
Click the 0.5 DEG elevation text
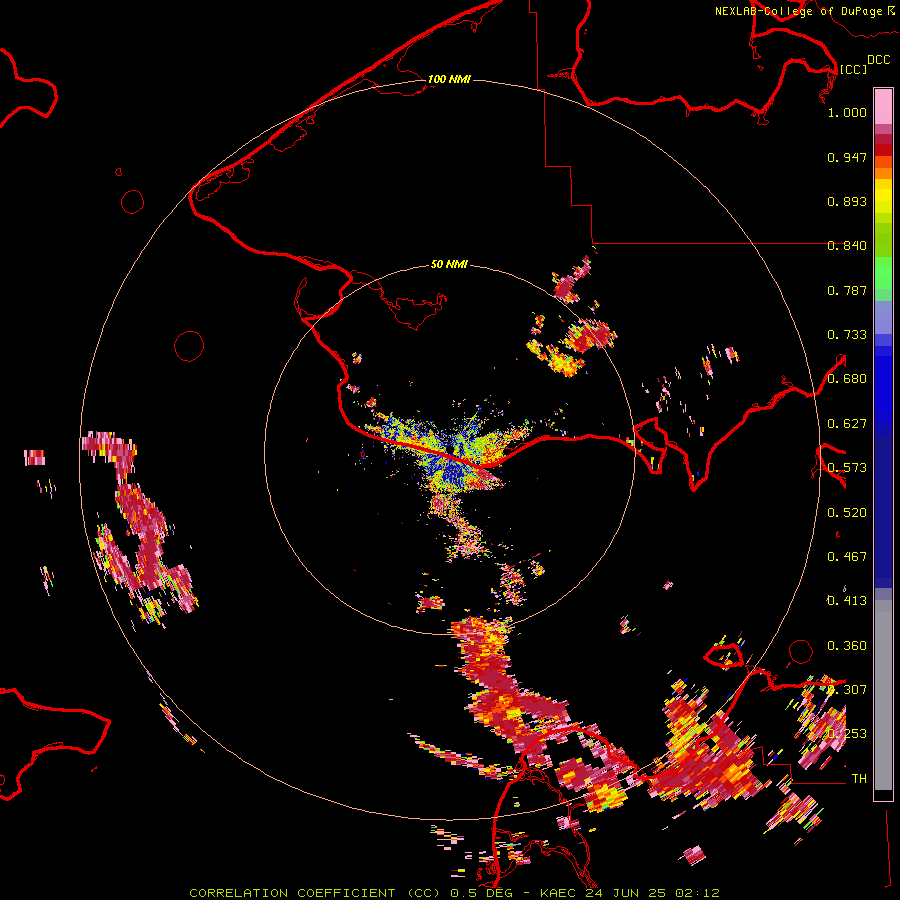pyautogui.click(x=481, y=893)
